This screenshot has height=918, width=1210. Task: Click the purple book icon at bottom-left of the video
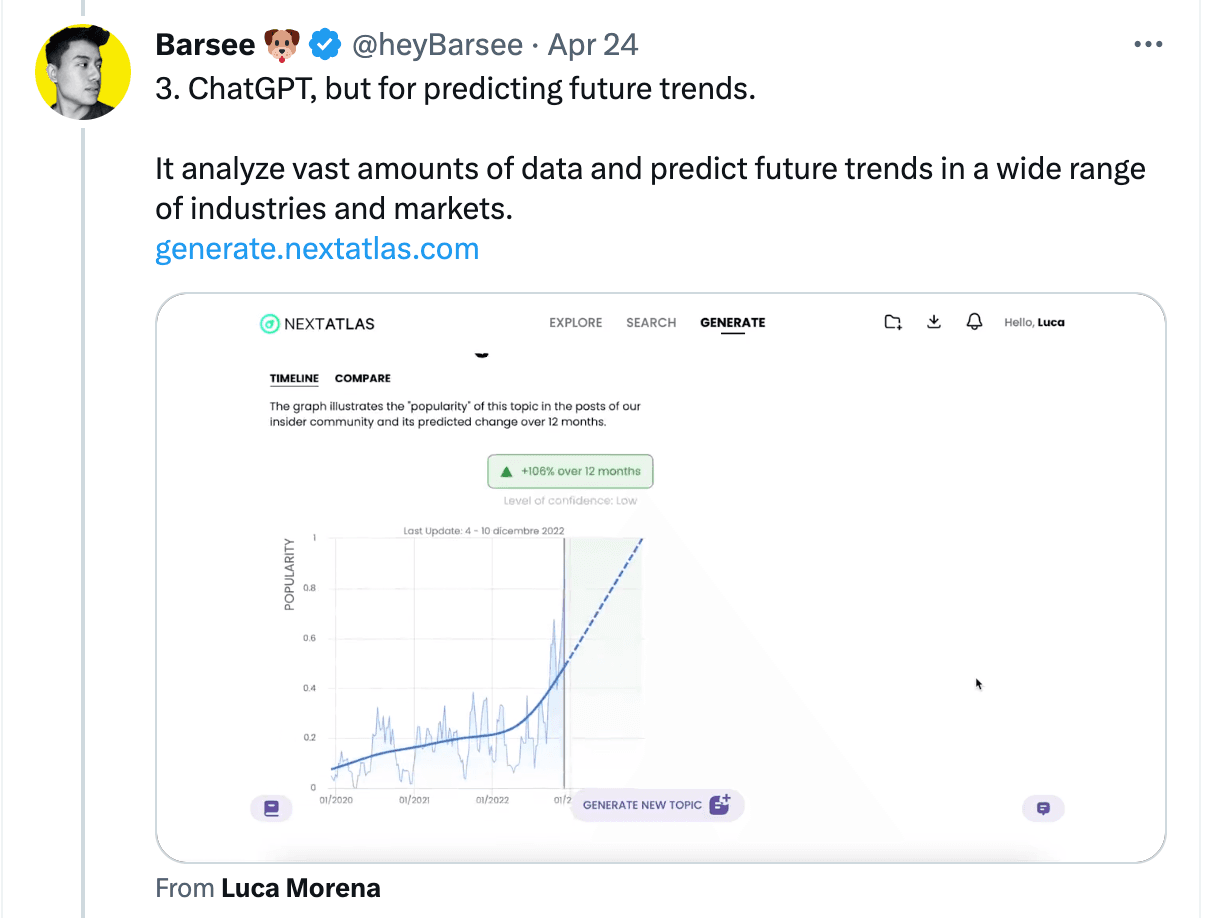[x=270, y=808]
